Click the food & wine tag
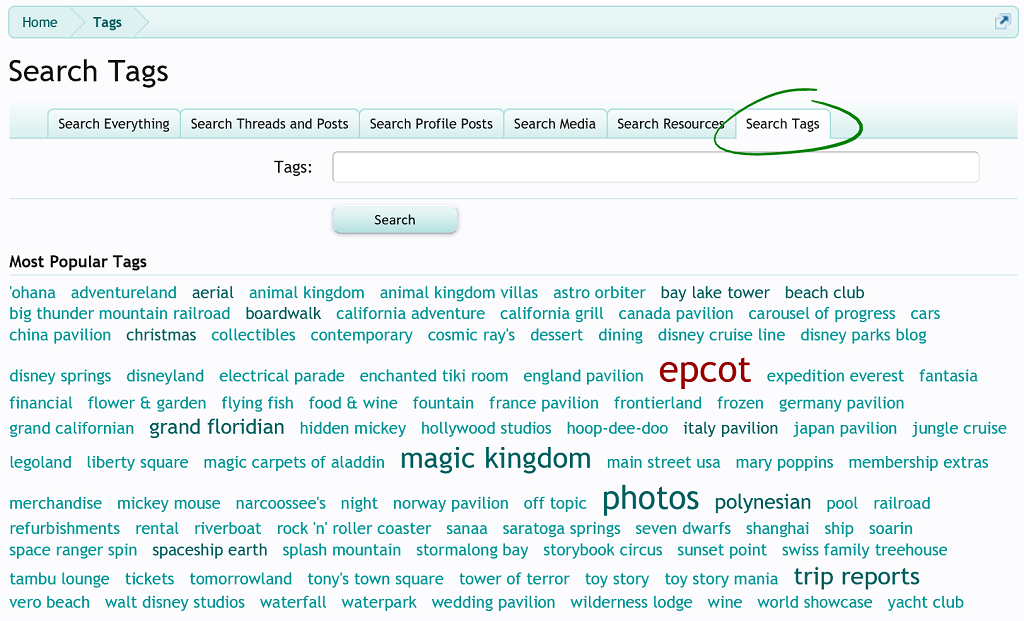 pyautogui.click(x=353, y=402)
